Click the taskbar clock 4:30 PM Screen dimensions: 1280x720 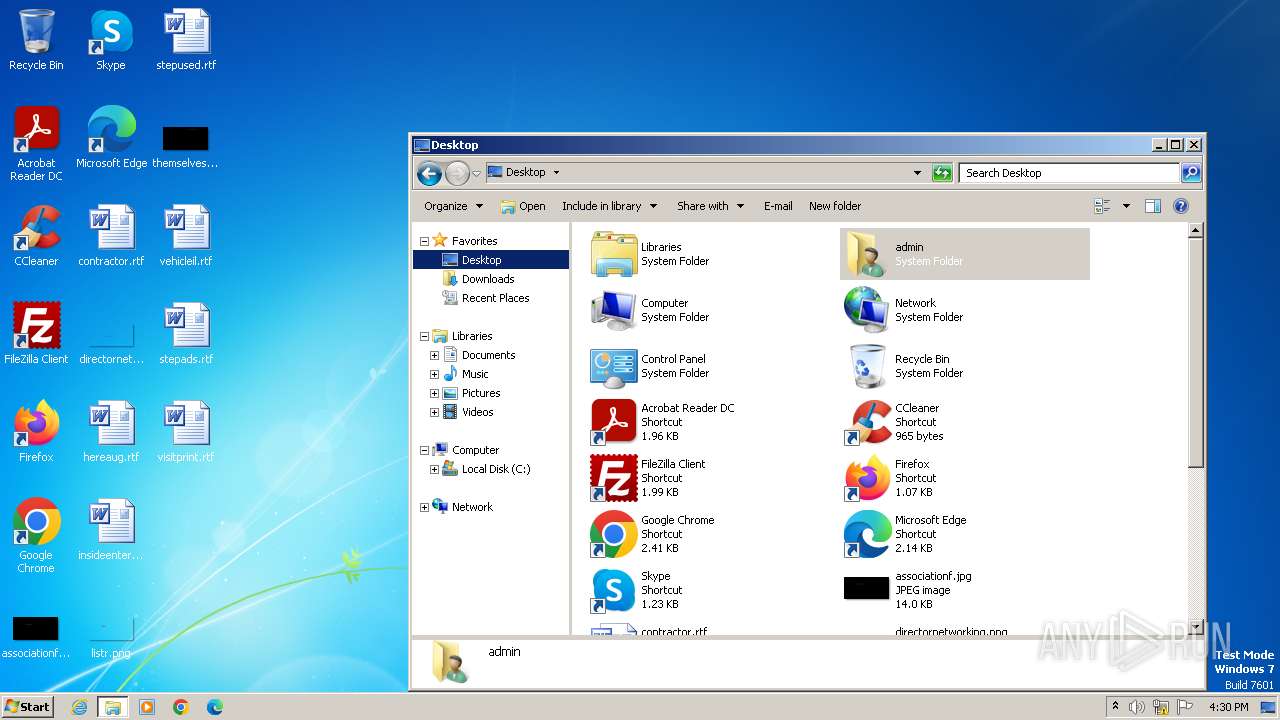[1228, 707]
